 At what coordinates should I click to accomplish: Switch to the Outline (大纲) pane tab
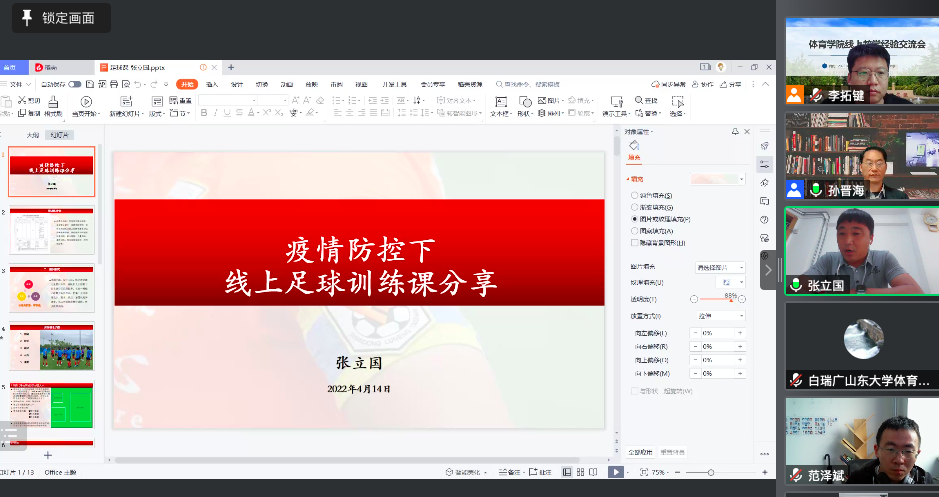pos(33,135)
